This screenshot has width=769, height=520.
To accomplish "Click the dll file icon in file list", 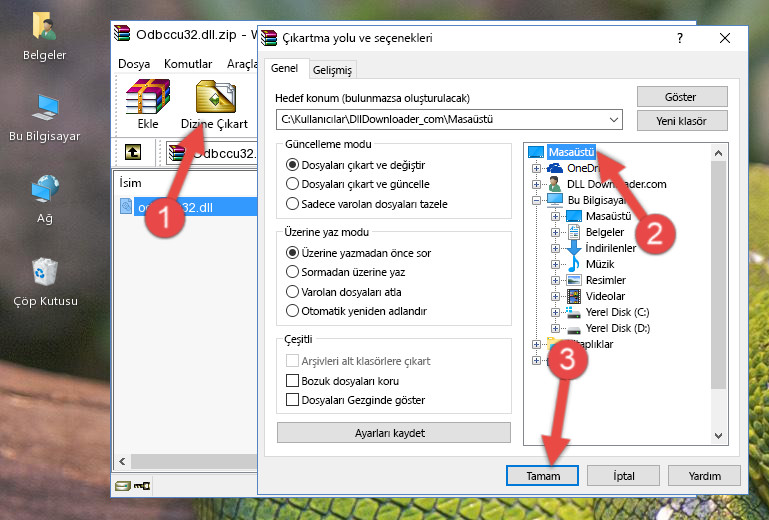I will pyautogui.click(x=126, y=207).
